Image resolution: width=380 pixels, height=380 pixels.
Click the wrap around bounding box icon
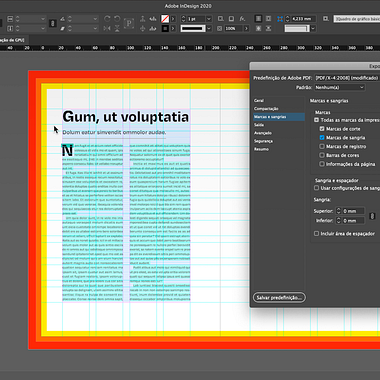[x=268, y=19]
